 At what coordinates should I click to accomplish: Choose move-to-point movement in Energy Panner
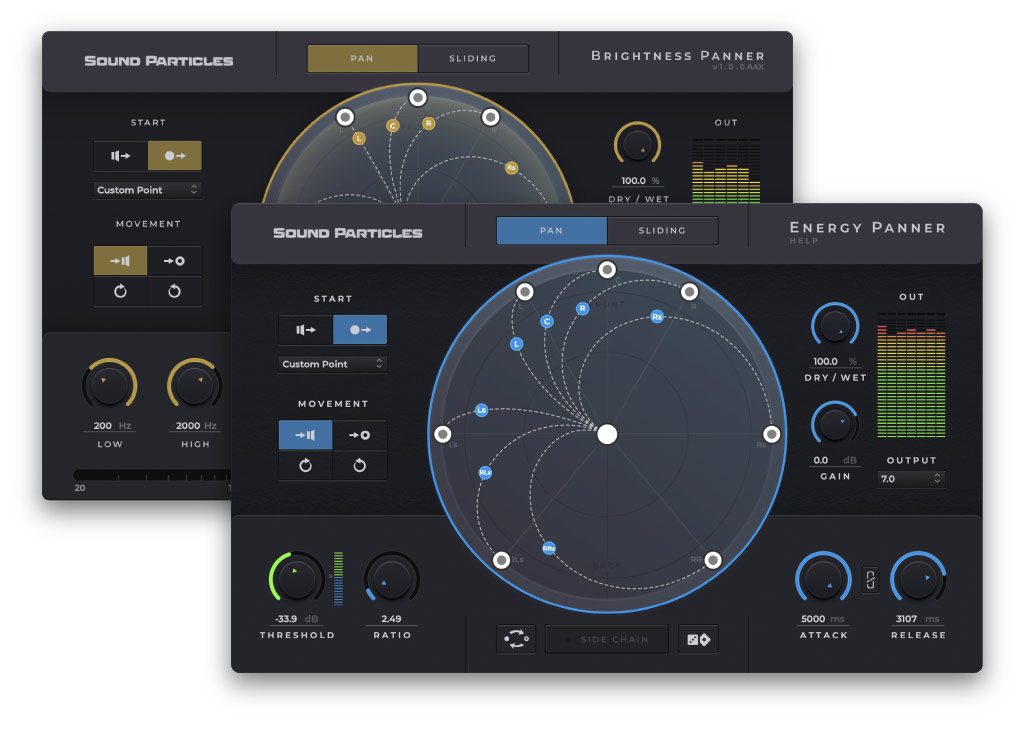click(360, 435)
